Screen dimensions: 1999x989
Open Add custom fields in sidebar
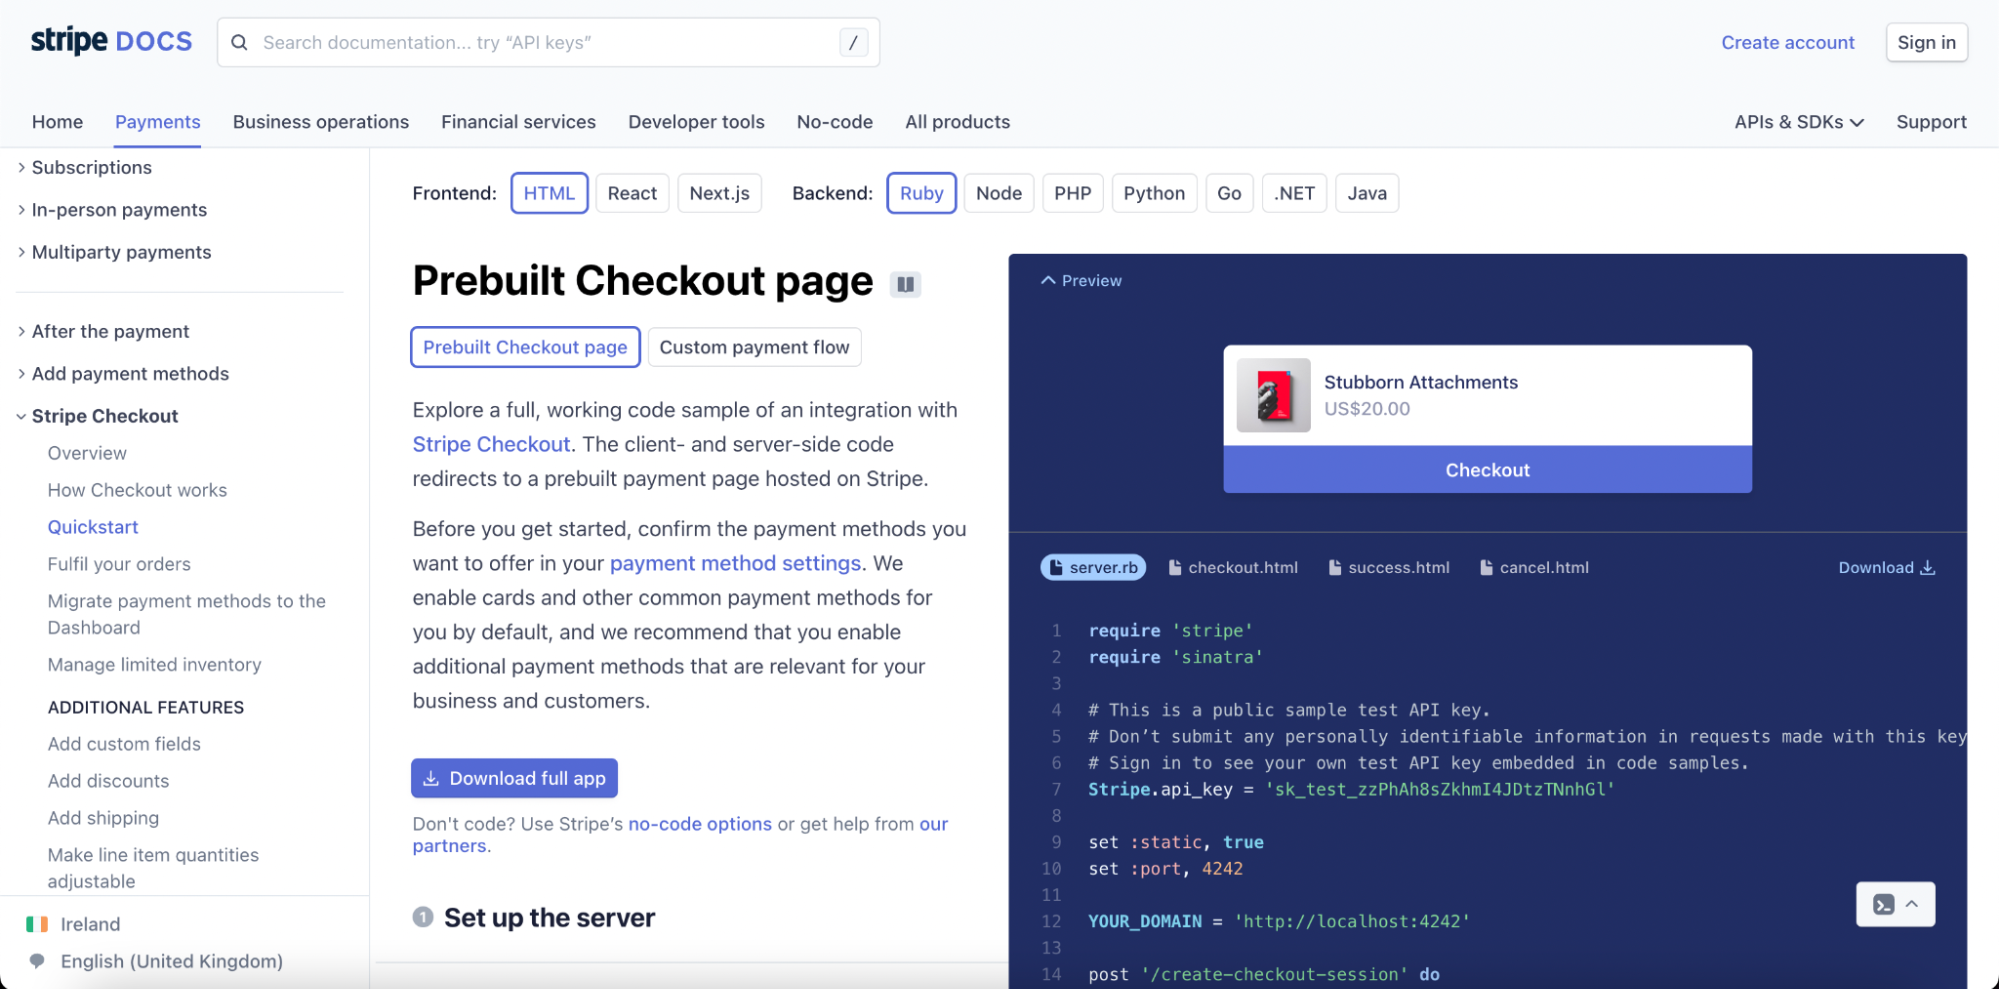tap(124, 744)
